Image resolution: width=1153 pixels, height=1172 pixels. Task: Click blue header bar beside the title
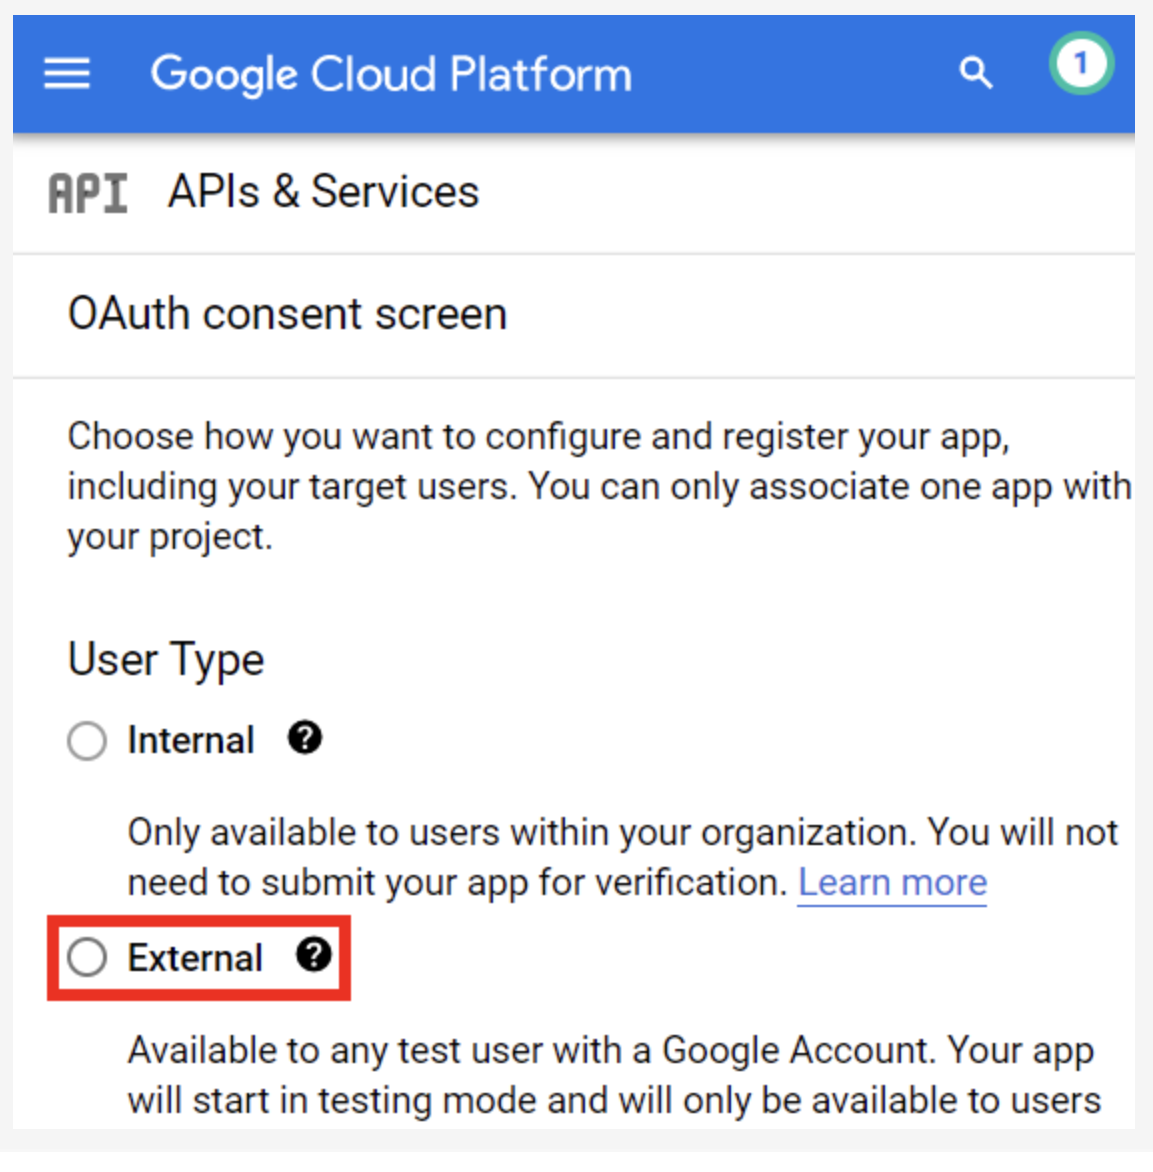click(790, 74)
